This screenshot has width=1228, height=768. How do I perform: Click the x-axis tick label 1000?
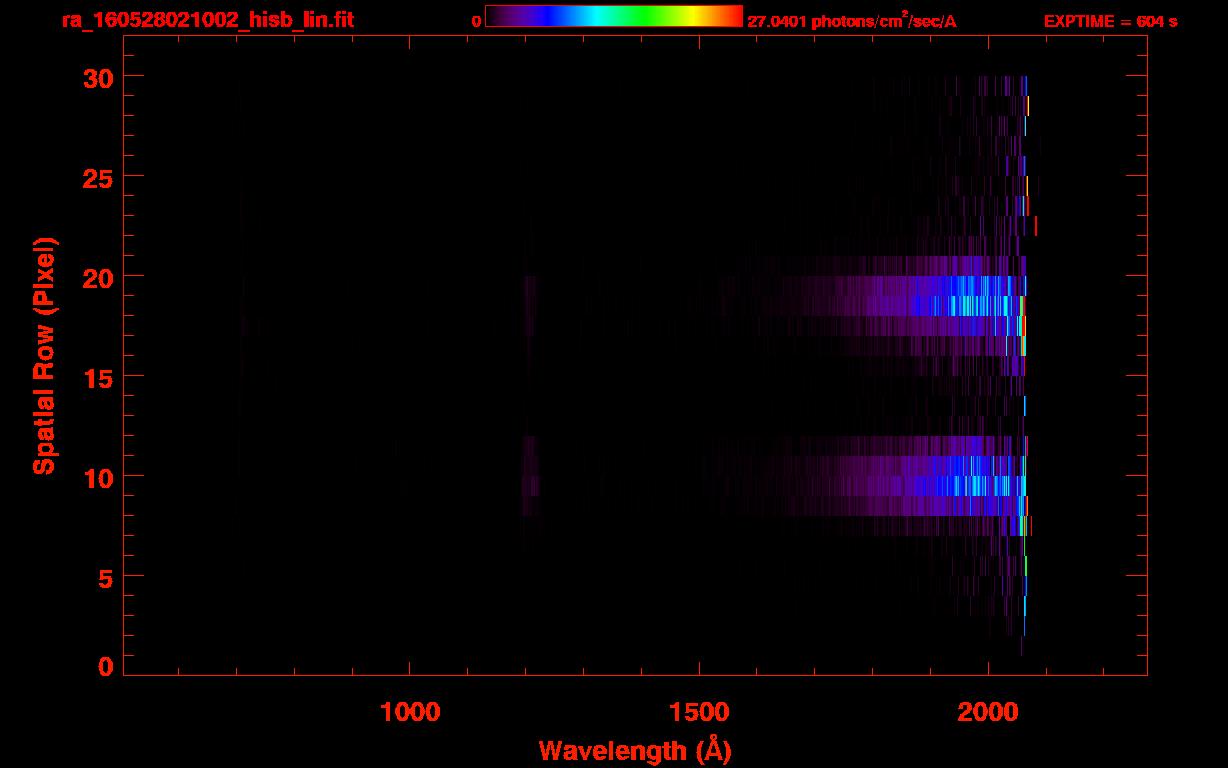tap(410, 712)
